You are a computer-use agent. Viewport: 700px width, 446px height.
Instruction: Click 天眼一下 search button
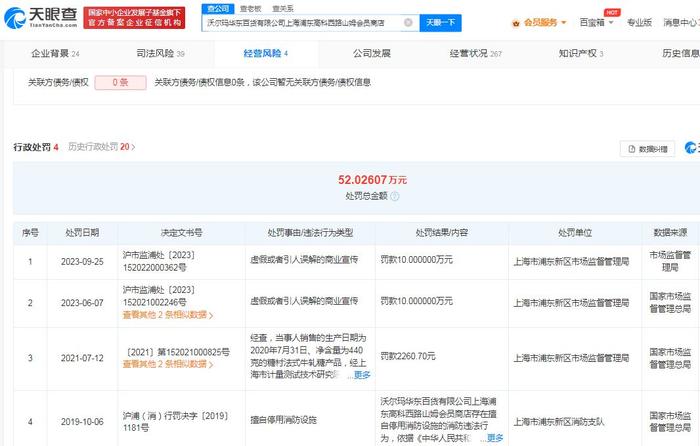441,23
